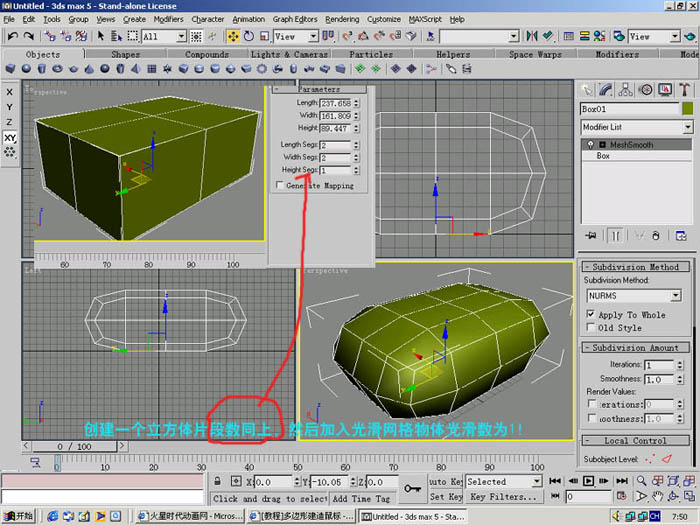Click the Set Key button

(446, 496)
